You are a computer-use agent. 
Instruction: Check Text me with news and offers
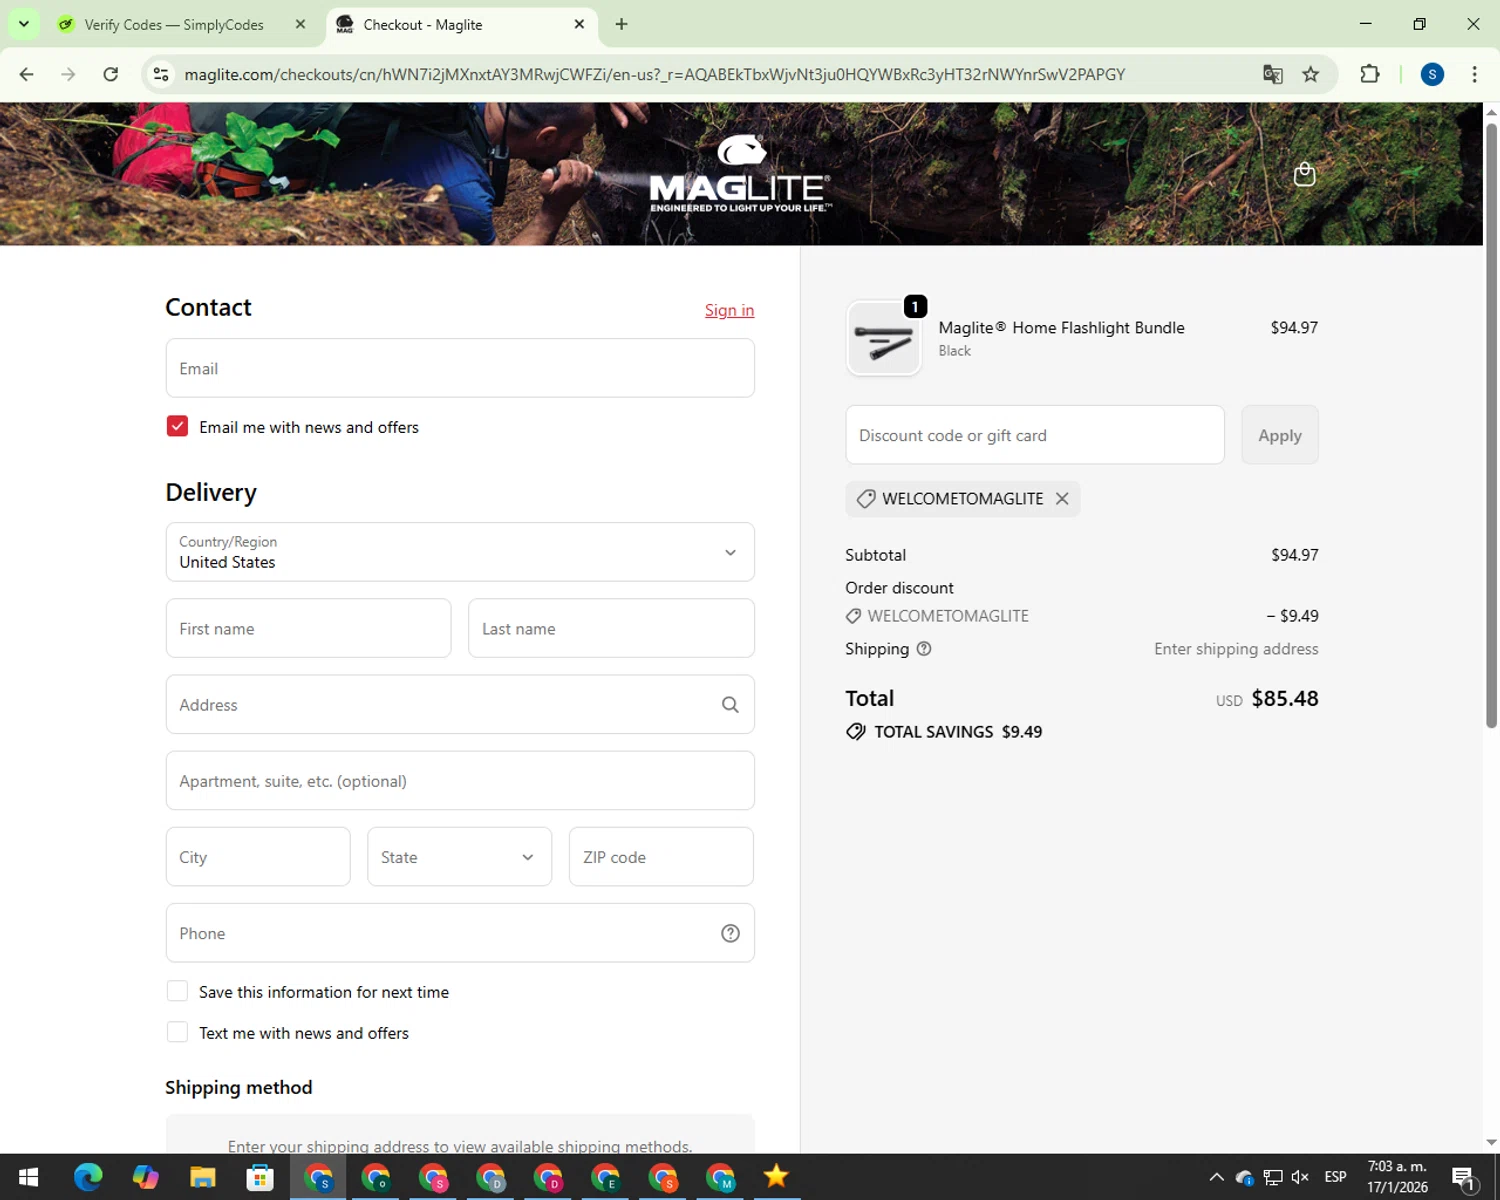(177, 1032)
